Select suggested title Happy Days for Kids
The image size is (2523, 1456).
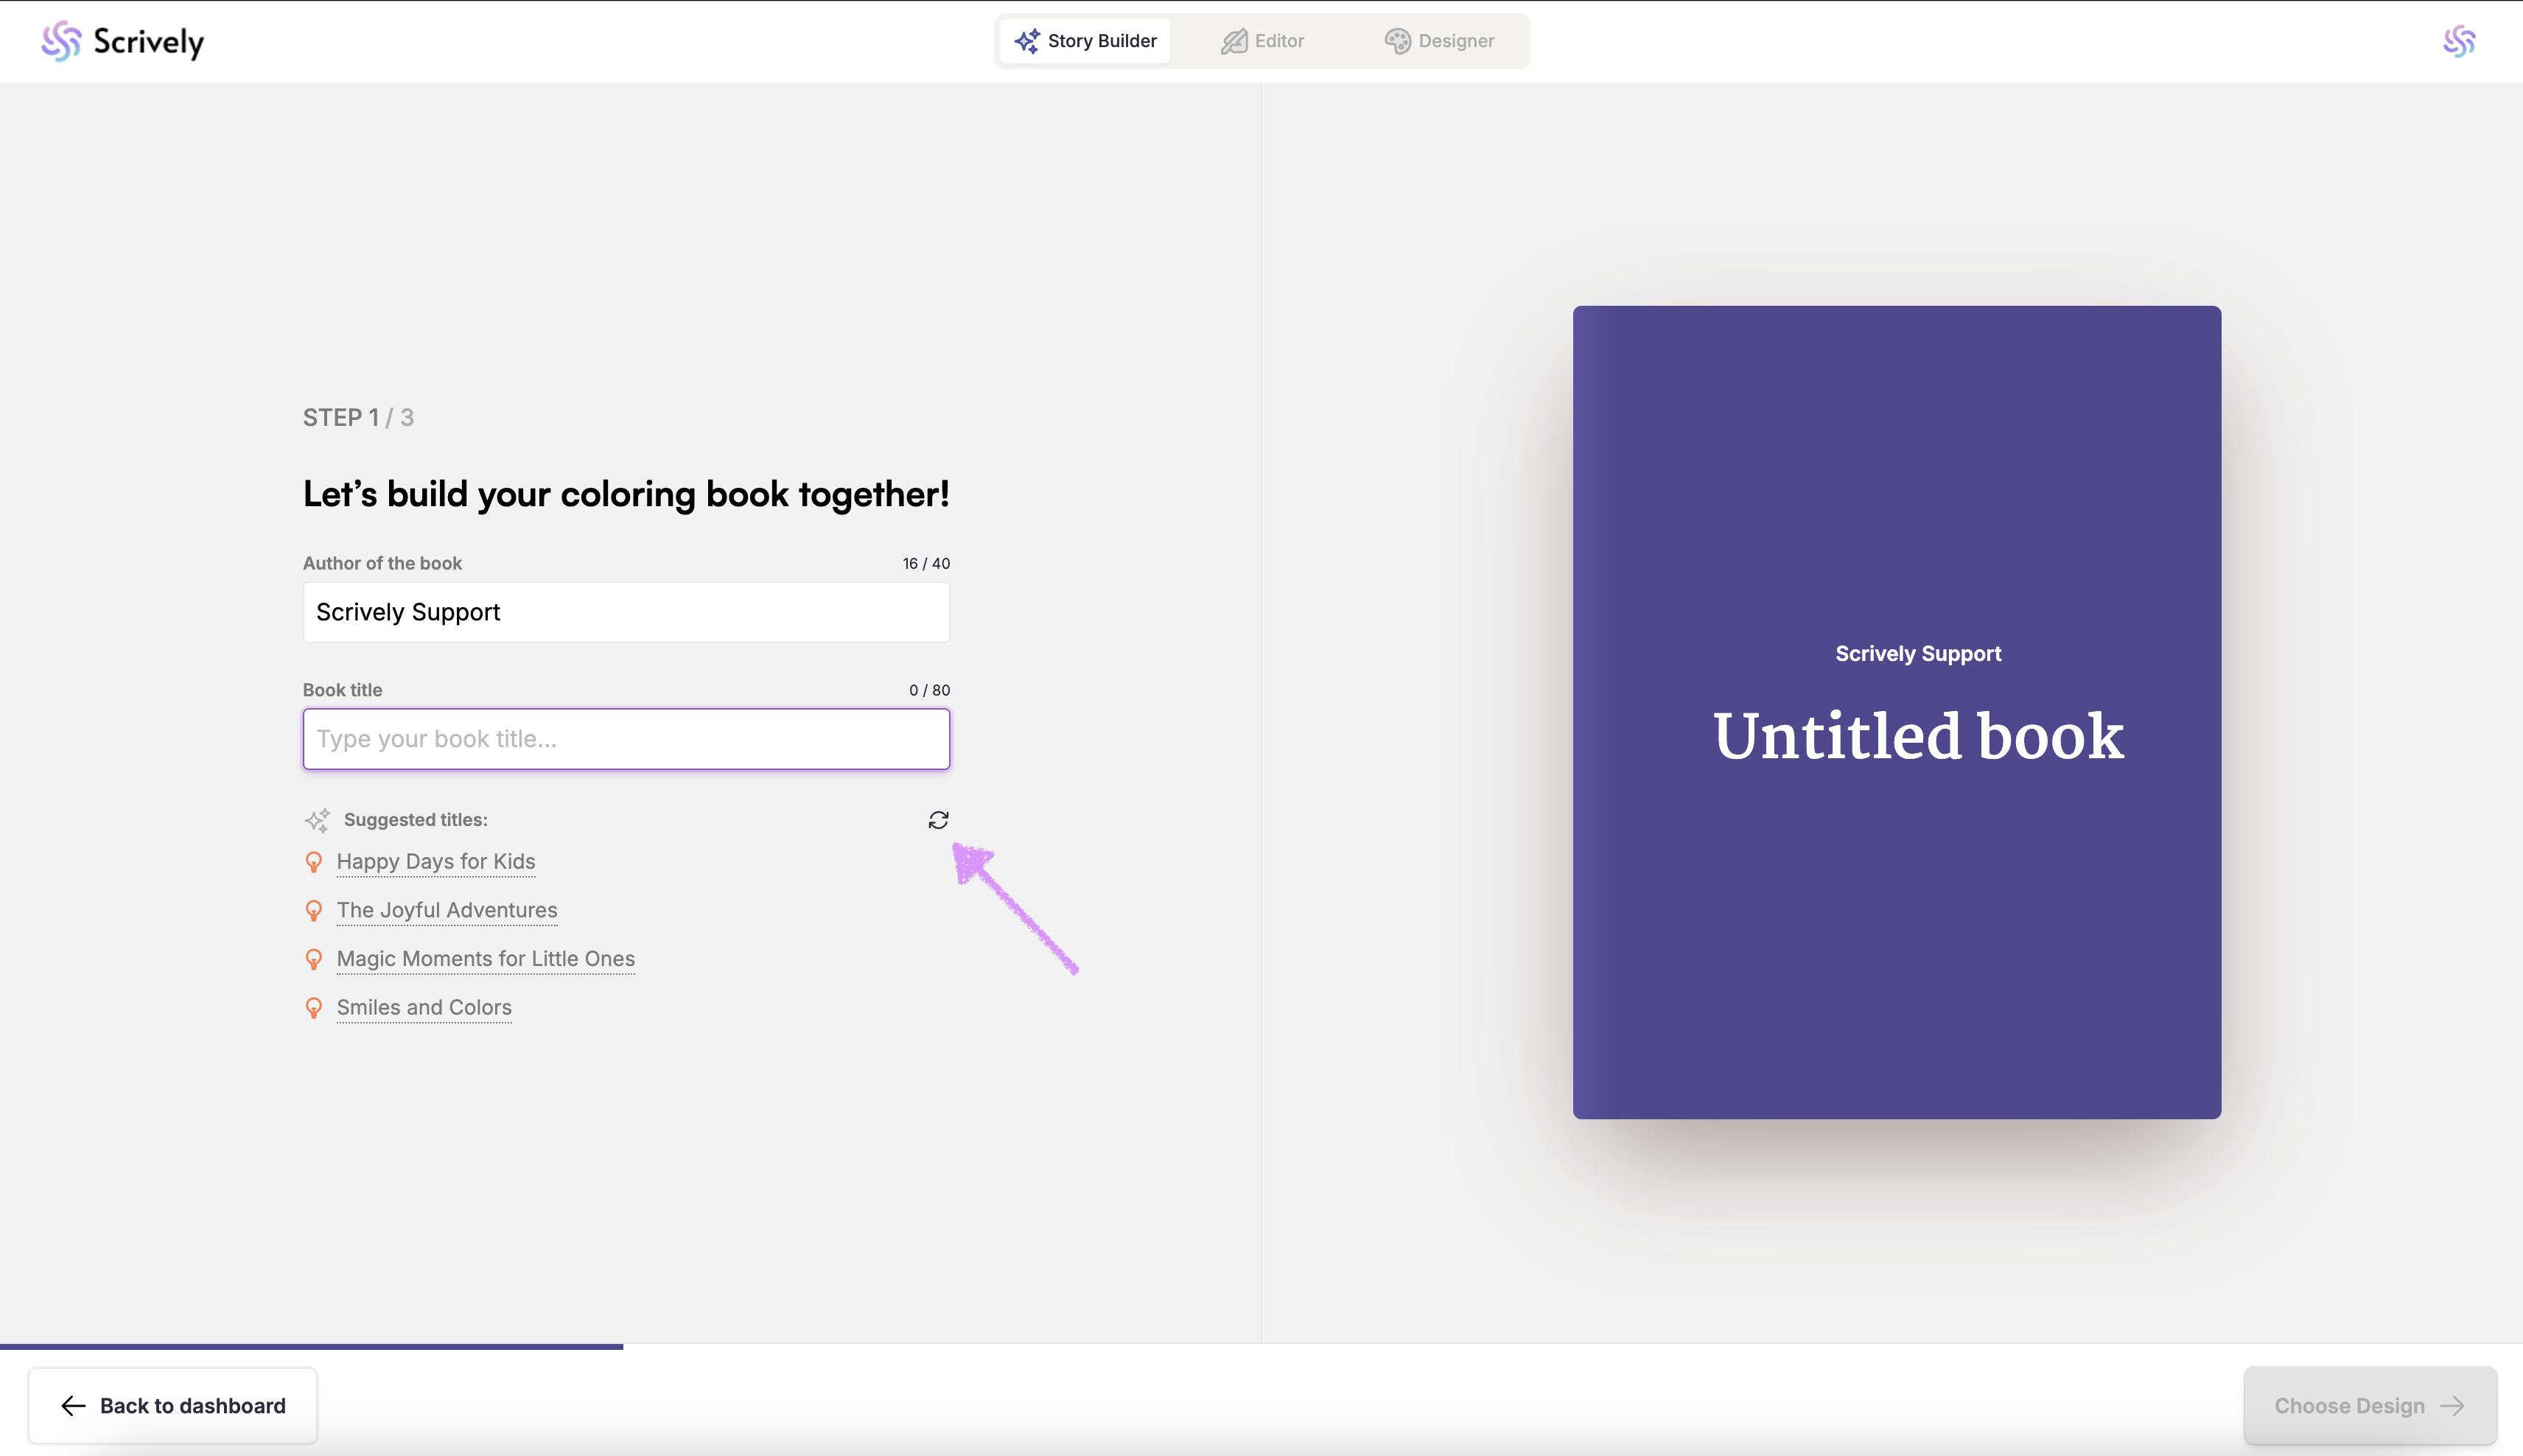coord(436,862)
